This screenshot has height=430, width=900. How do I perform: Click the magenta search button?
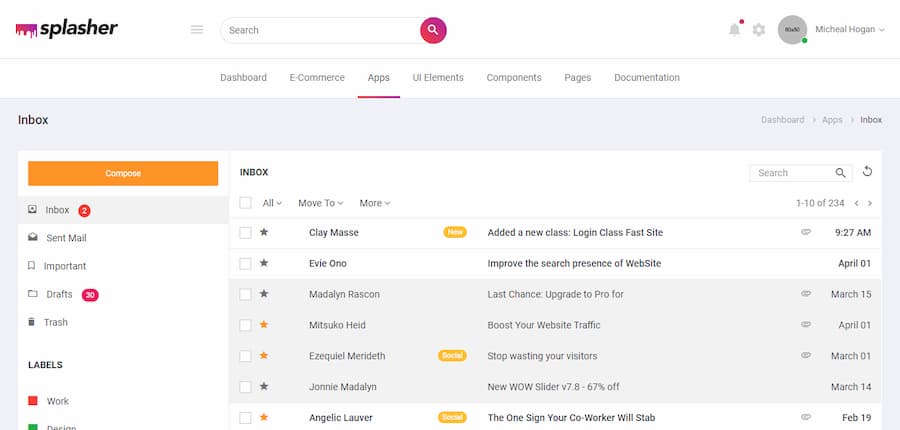(433, 30)
